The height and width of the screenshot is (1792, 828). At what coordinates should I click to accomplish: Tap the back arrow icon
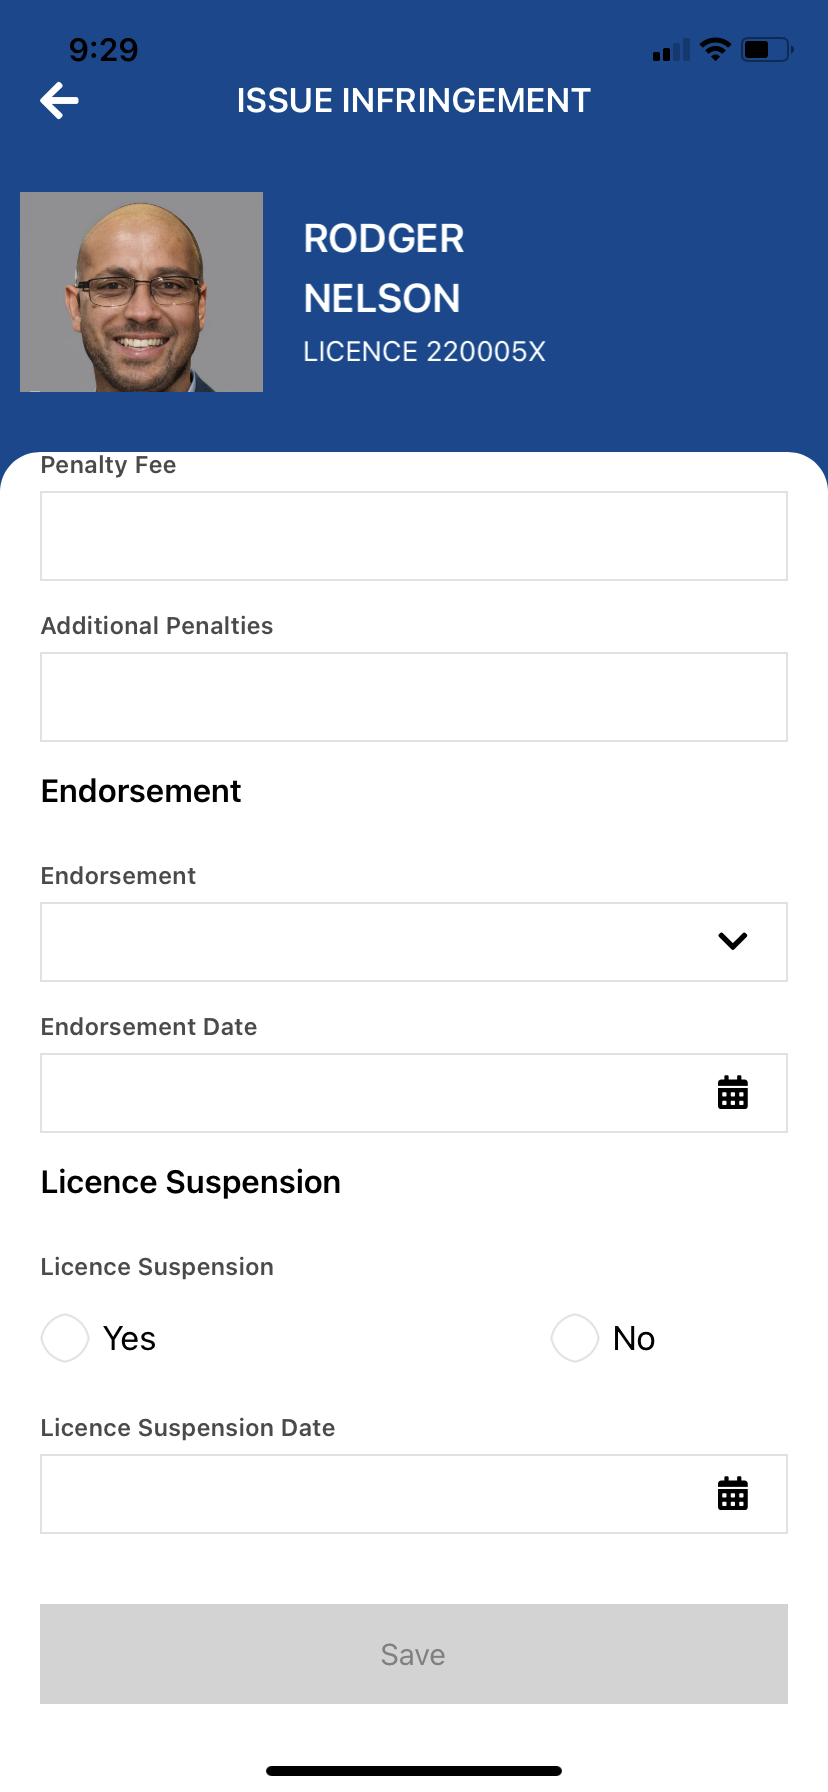click(x=59, y=100)
